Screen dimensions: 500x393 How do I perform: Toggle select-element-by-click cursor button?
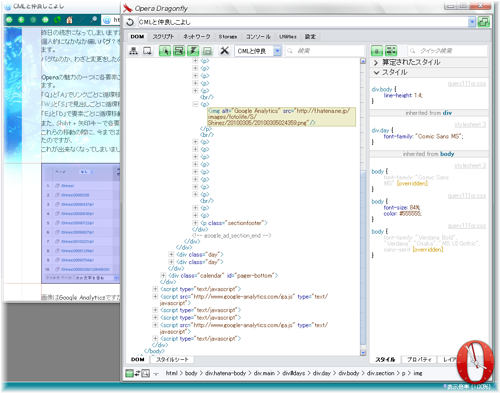click(165, 51)
